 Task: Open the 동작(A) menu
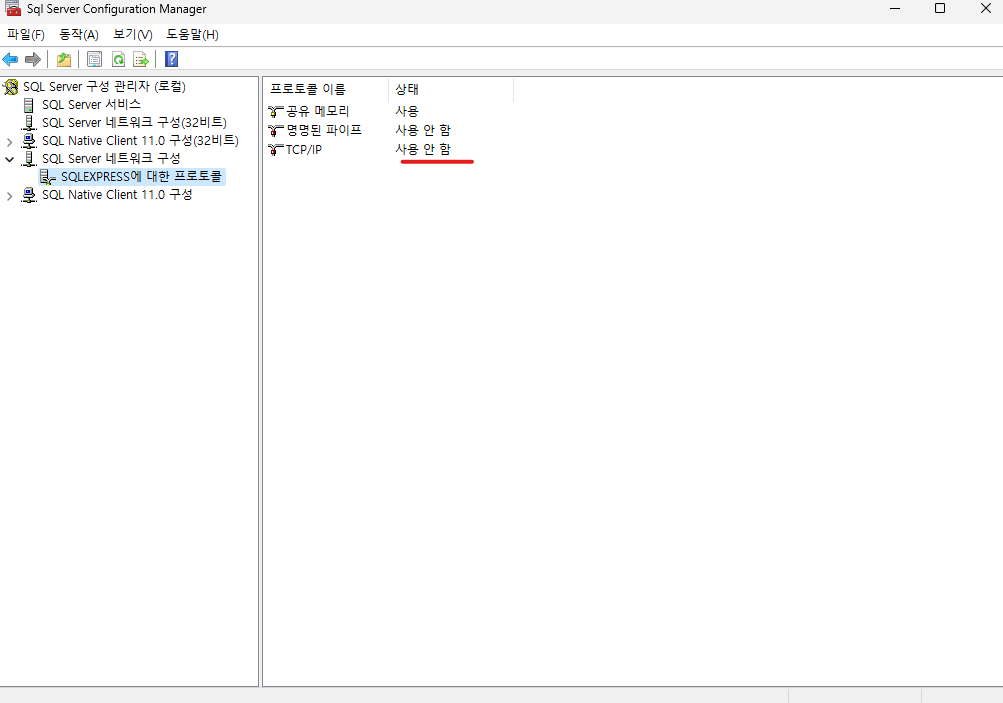tap(79, 35)
